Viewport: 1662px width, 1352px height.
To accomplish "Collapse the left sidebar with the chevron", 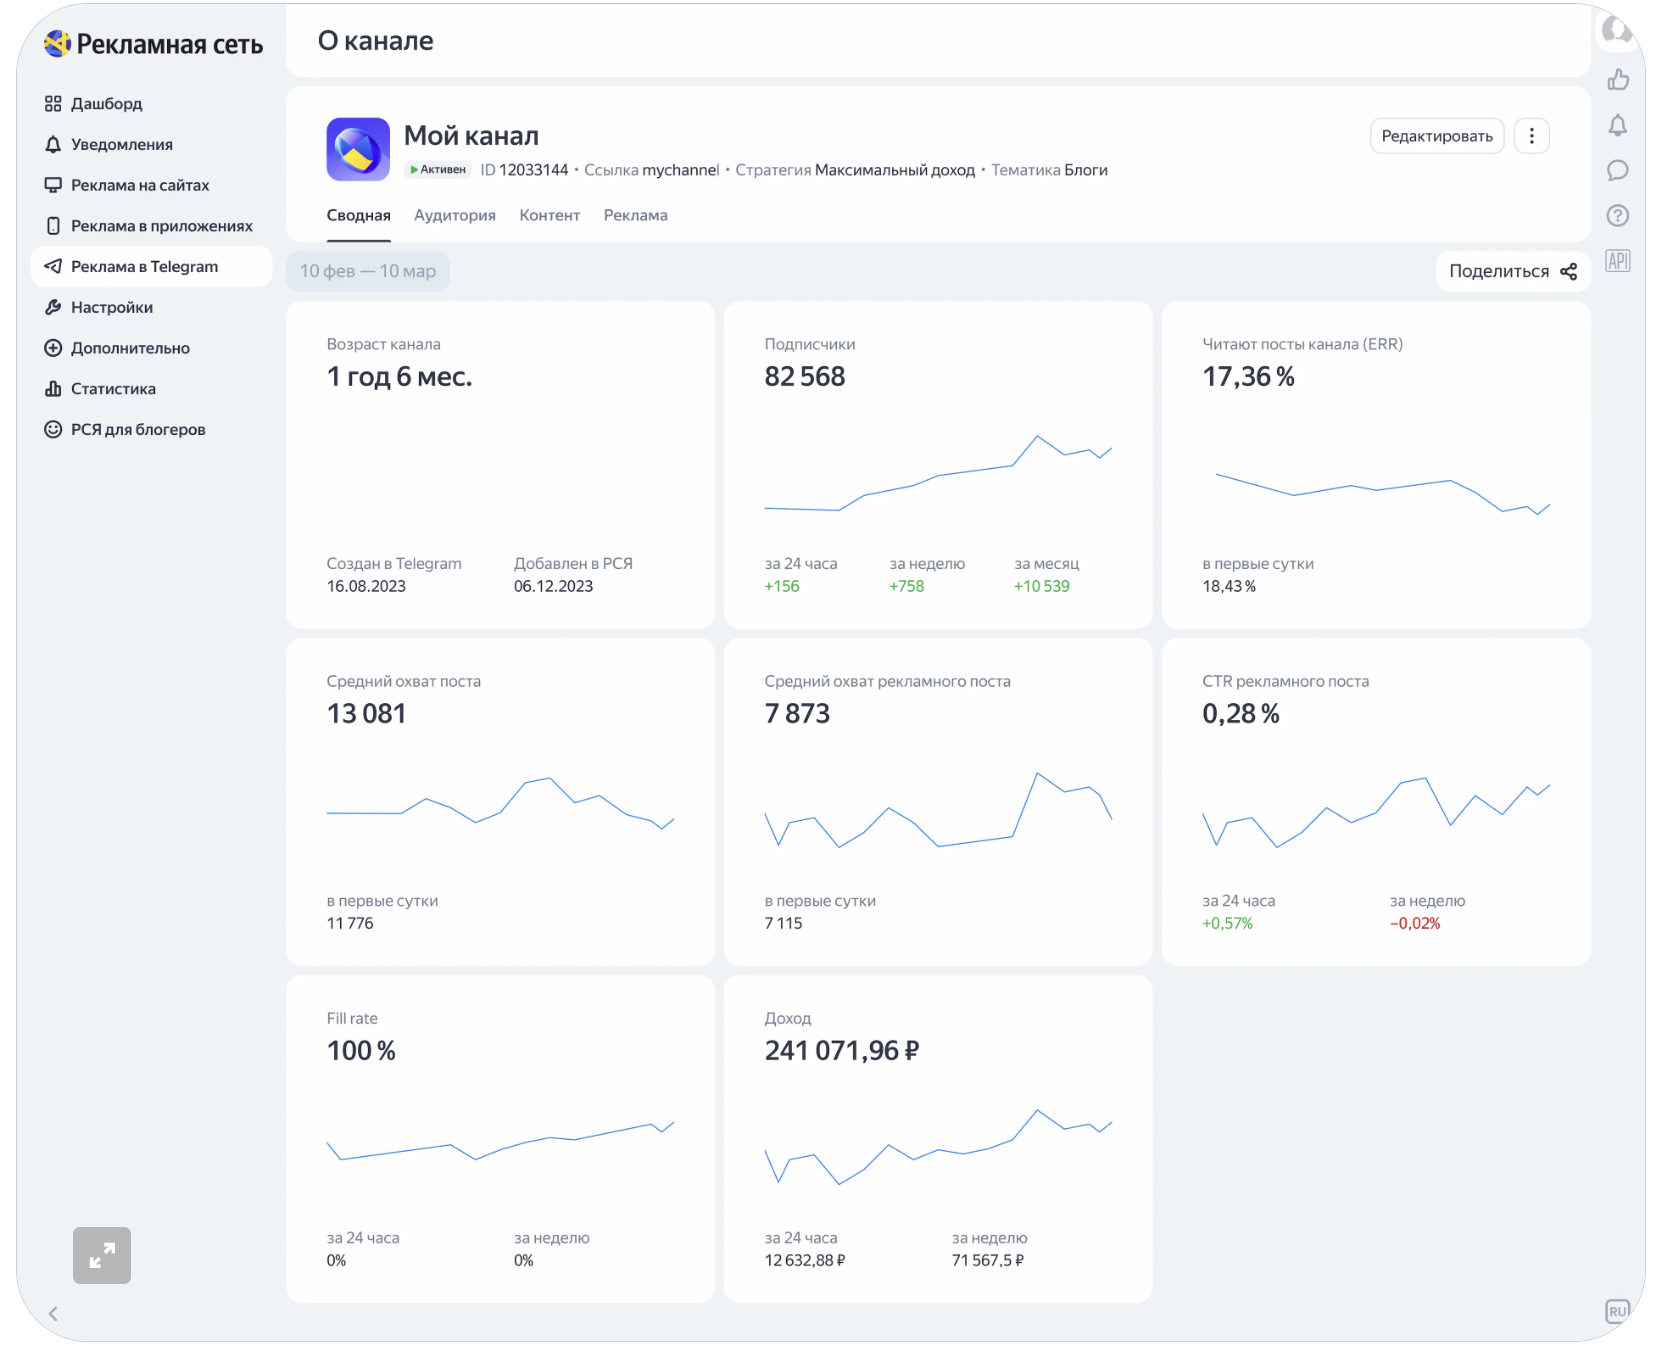I will pos(53,1314).
